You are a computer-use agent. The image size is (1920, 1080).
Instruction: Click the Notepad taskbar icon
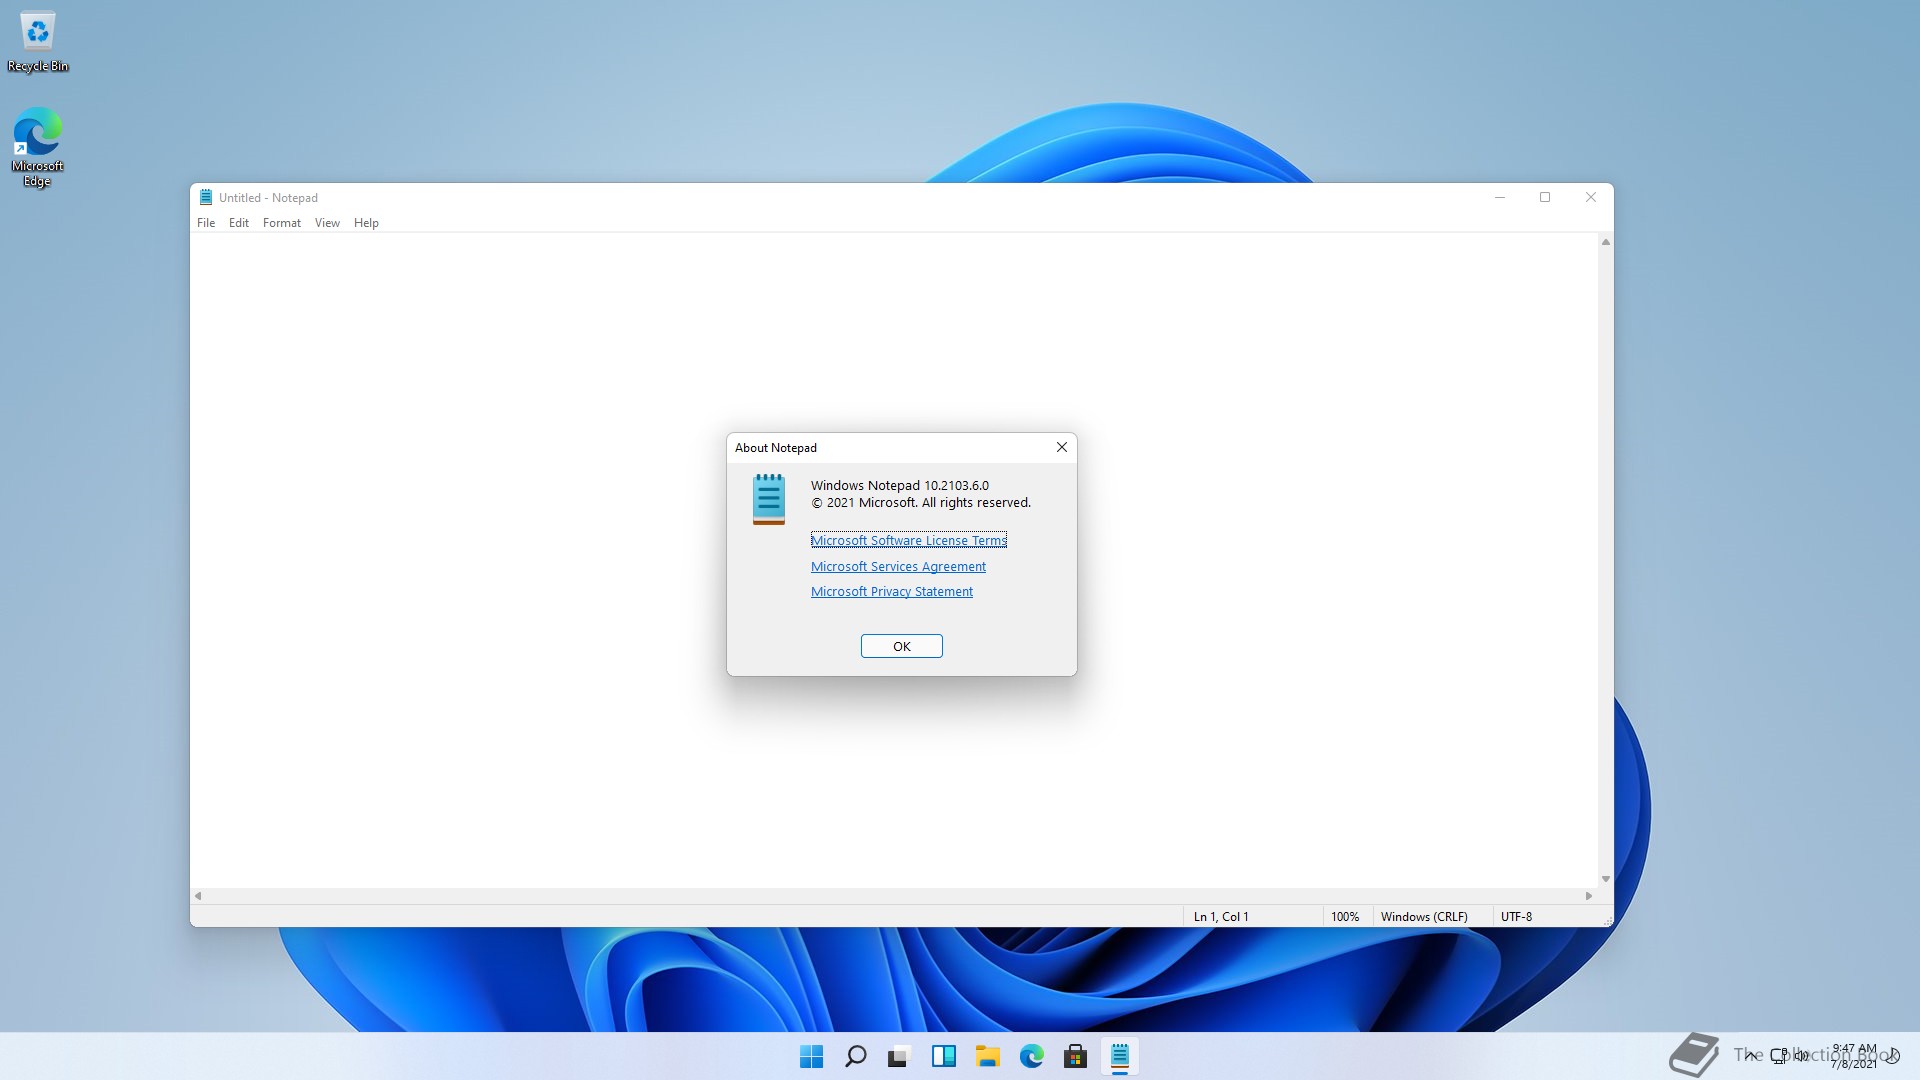point(1119,1056)
